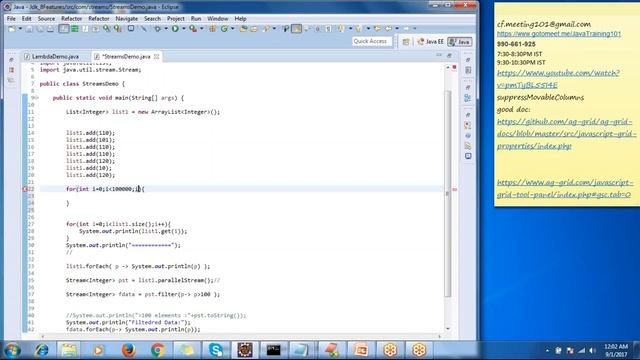Image resolution: width=640 pixels, height=360 pixels.
Task: Open the Run menu
Action: click(x=196, y=19)
